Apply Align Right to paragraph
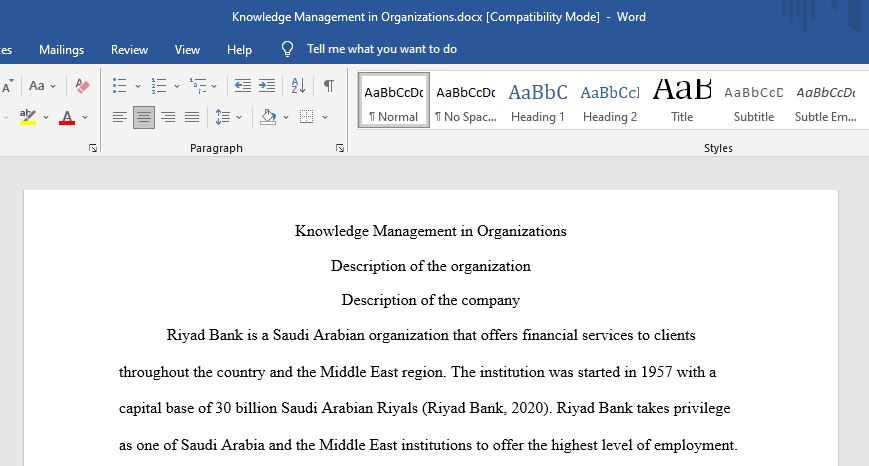This screenshot has height=466, width=869. click(x=167, y=117)
